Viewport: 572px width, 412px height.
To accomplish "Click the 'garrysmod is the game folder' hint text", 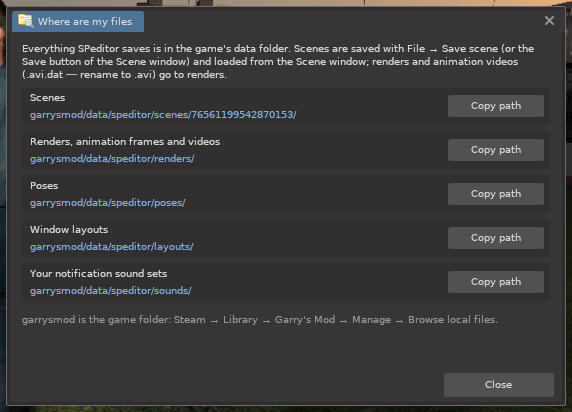I will click(260, 320).
